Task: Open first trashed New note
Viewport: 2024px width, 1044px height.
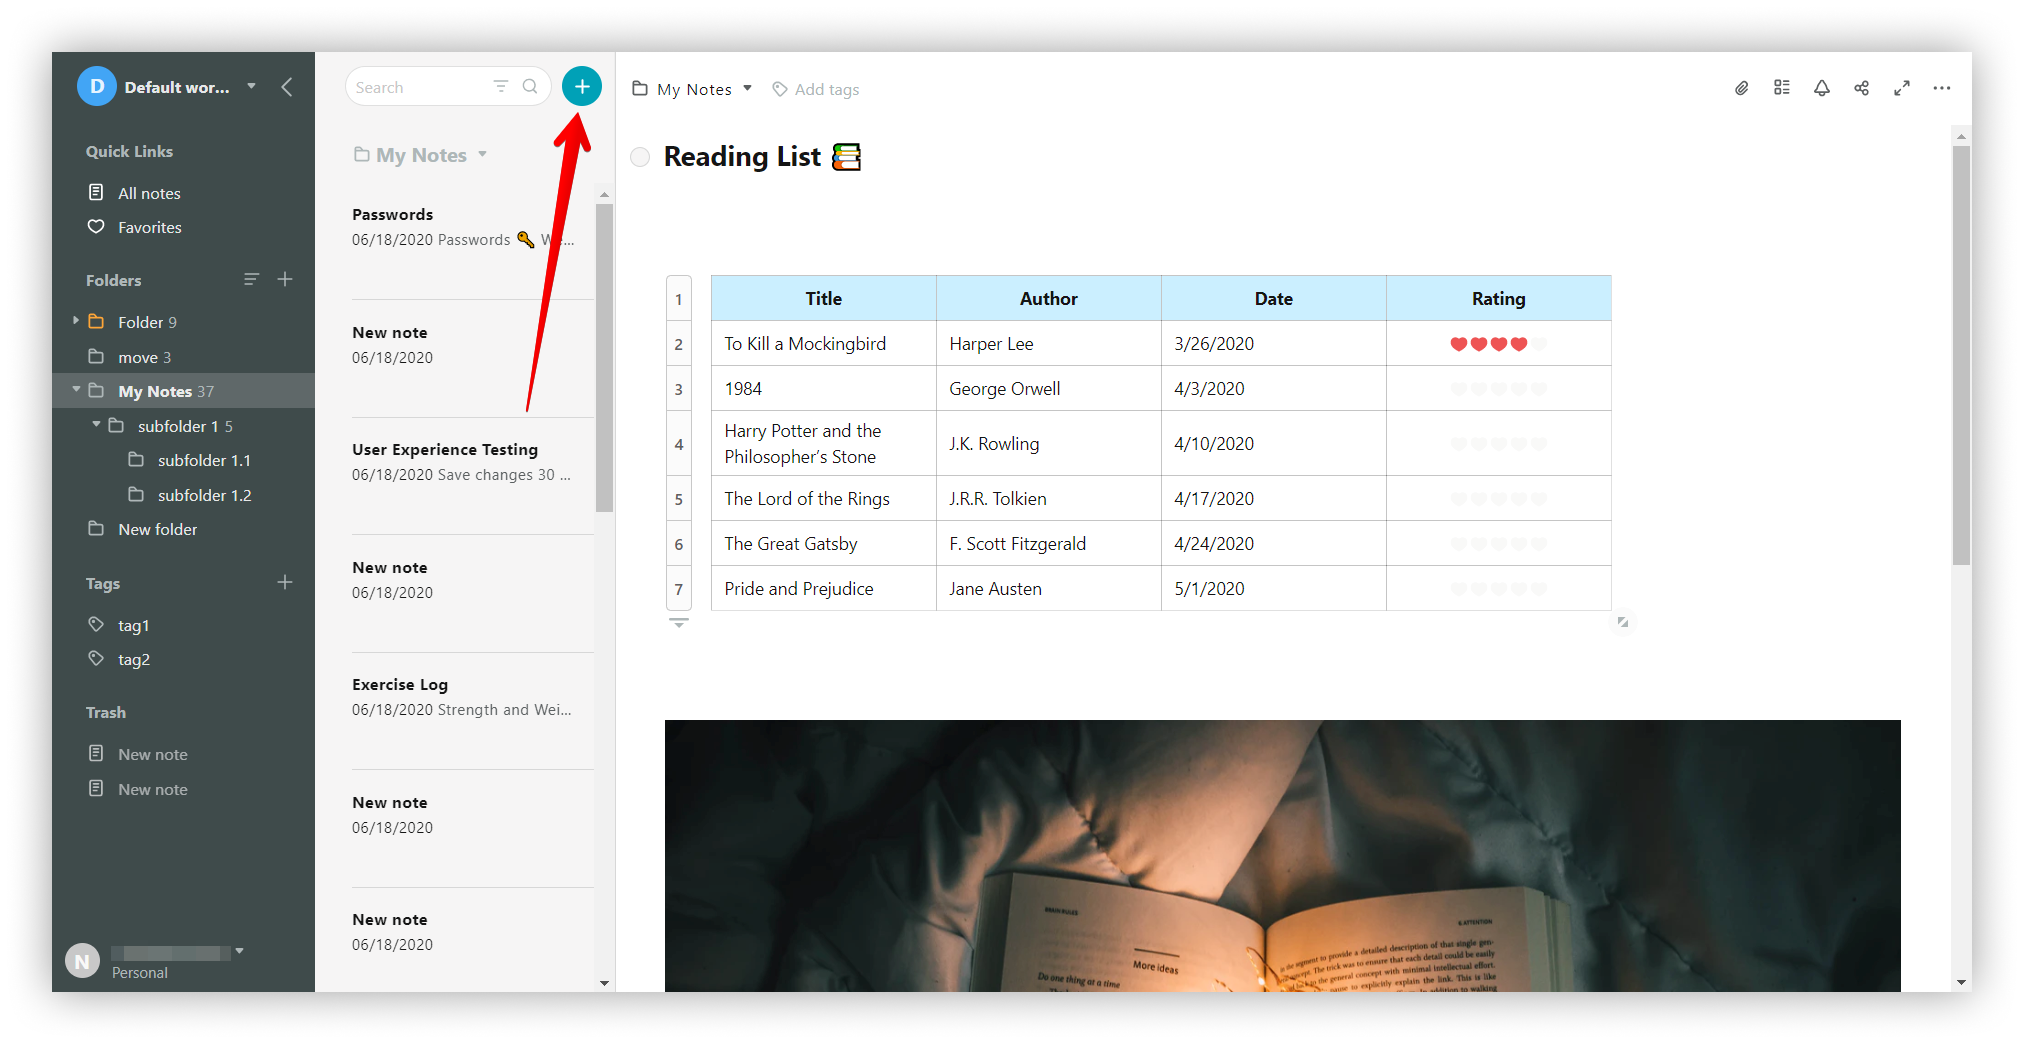Action: [152, 754]
